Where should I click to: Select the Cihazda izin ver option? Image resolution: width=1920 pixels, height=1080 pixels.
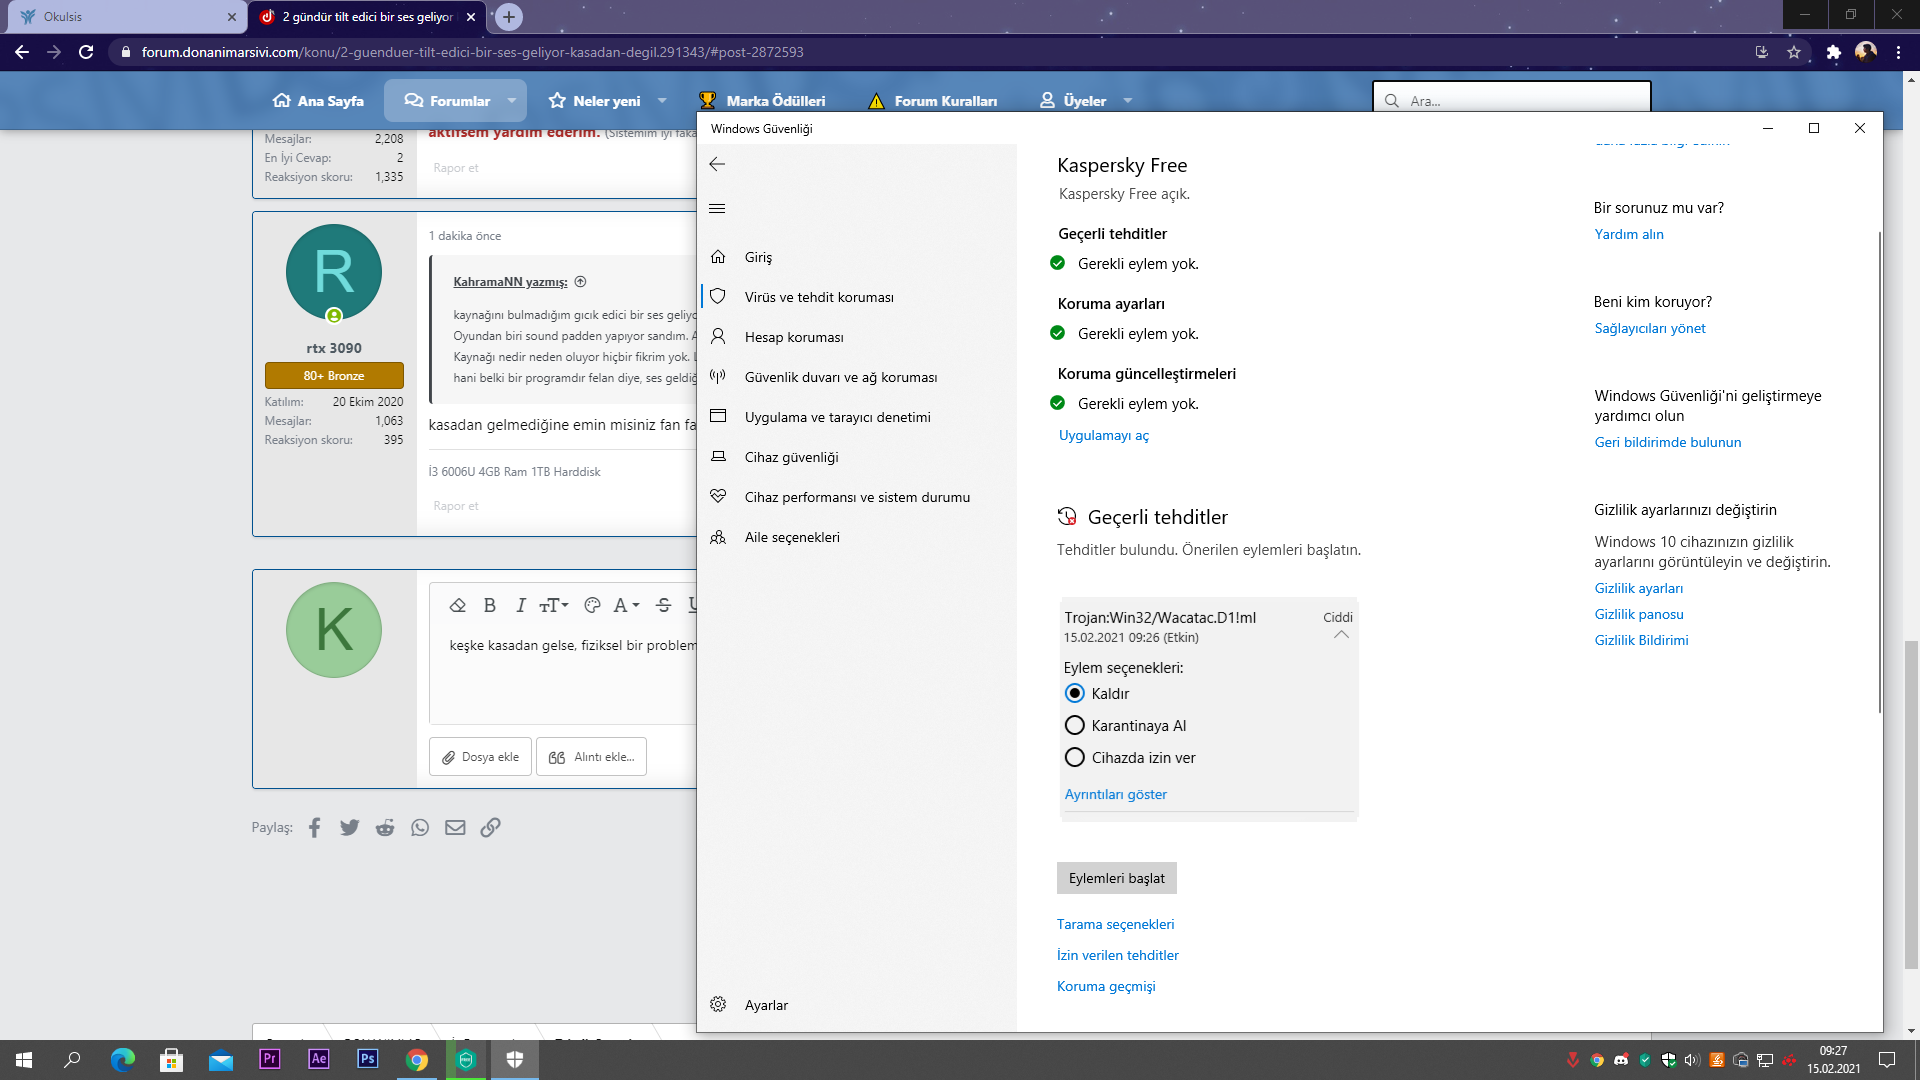click(1075, 757)
